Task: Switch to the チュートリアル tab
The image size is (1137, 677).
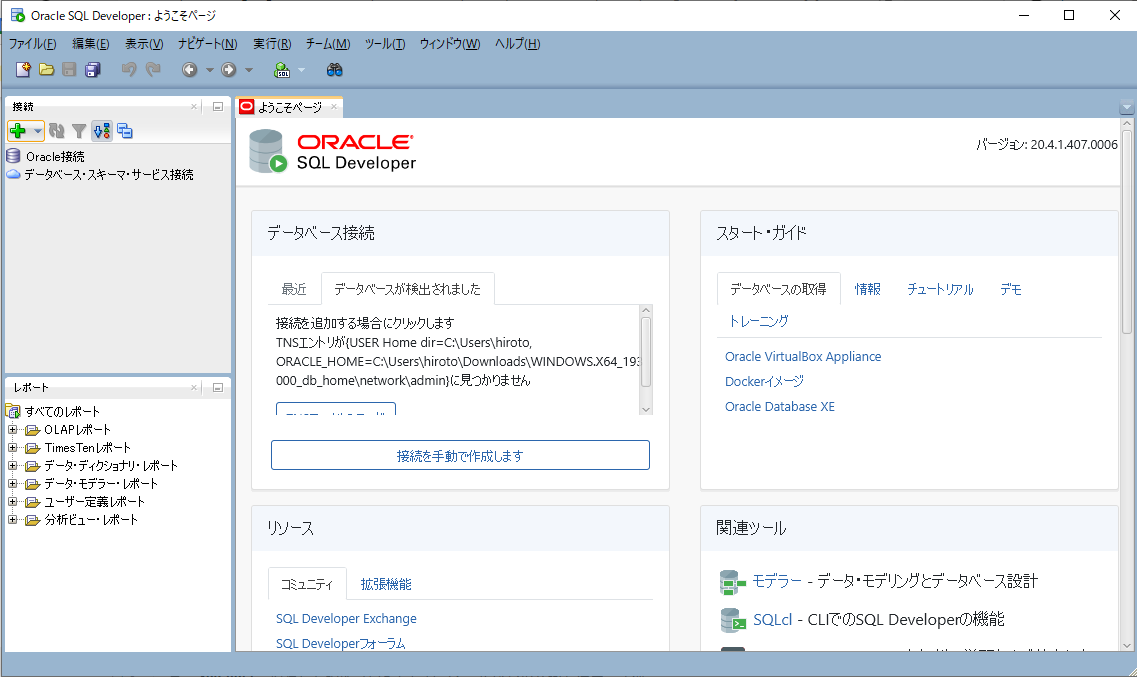Action: [940, 290]
